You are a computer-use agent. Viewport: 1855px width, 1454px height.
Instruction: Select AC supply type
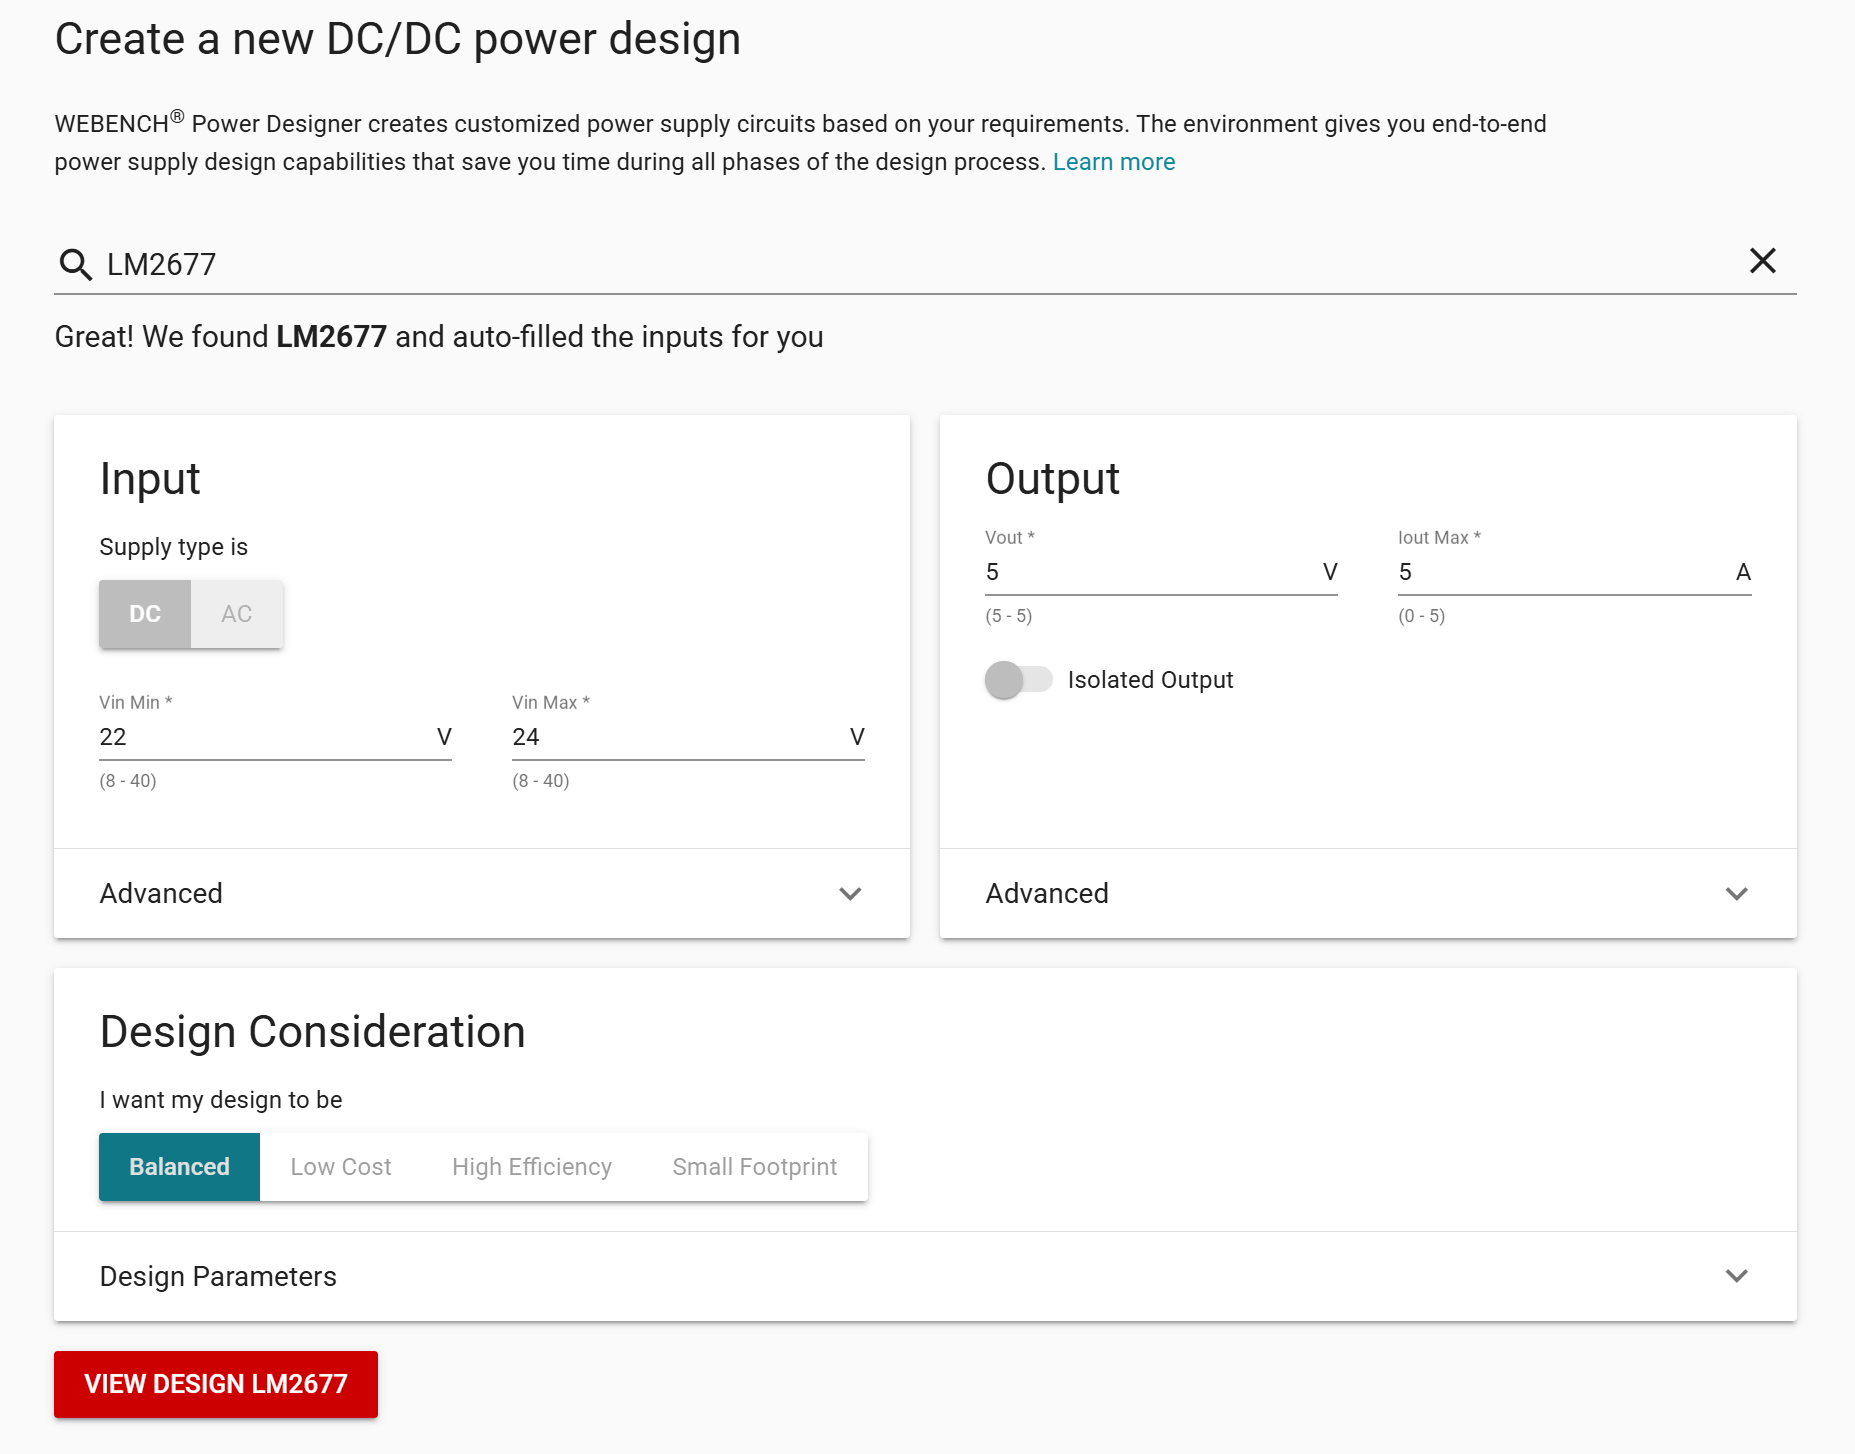[237, 614]
